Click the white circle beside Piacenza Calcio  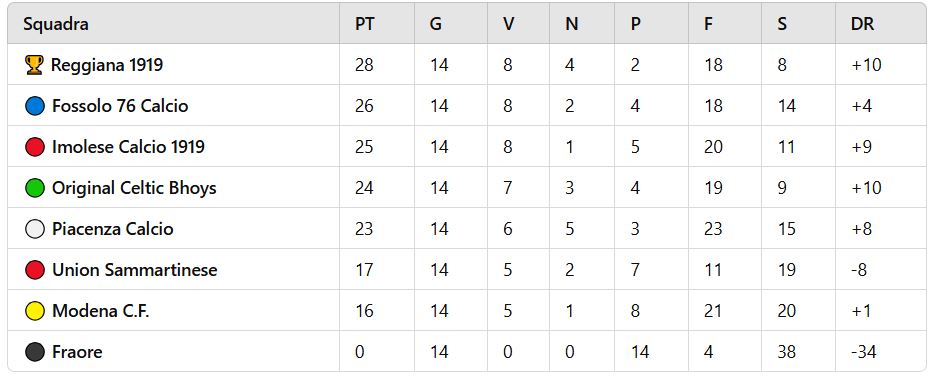pyautogui.click(x=35, y=229)
